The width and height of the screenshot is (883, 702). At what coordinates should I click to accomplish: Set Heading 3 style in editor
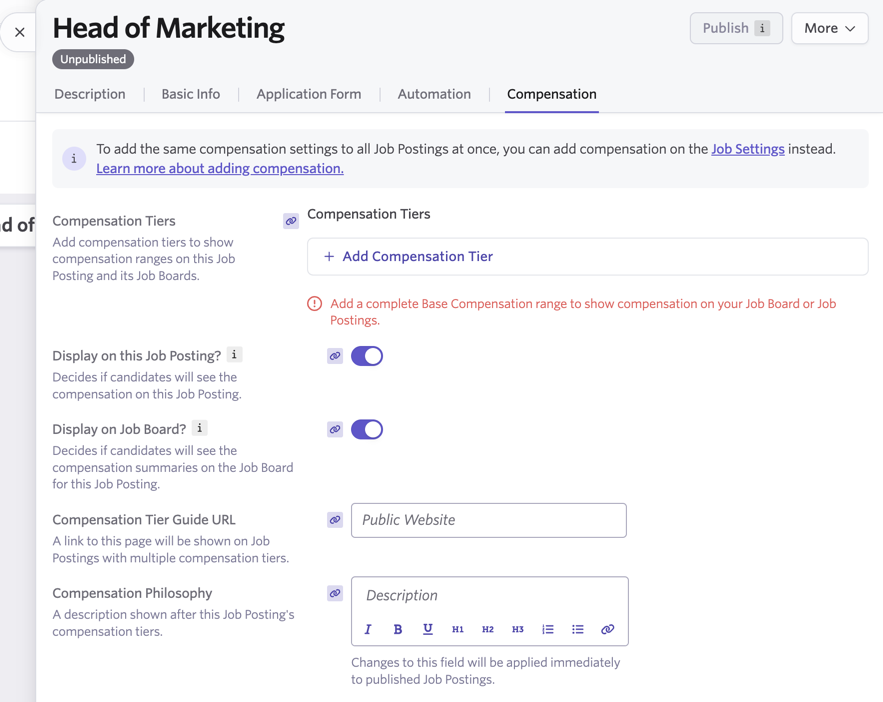click(x=518, y=629)
